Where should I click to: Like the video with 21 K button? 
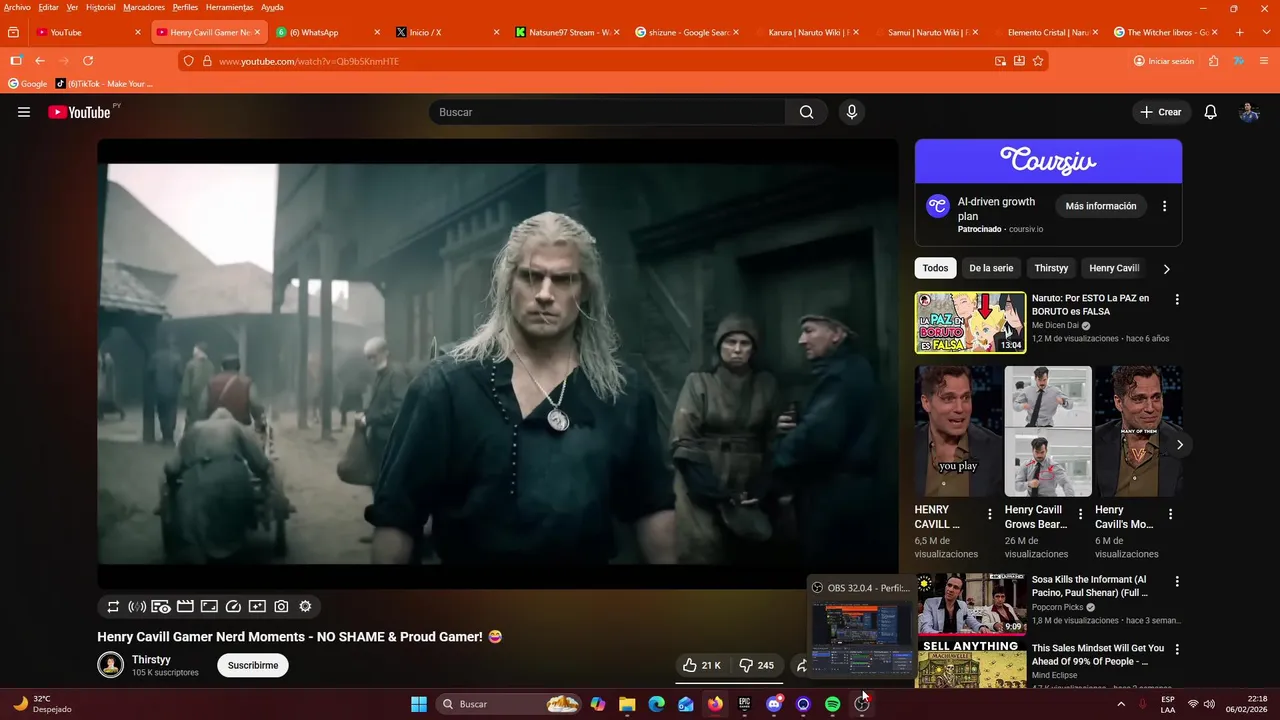tap(702, 665)
